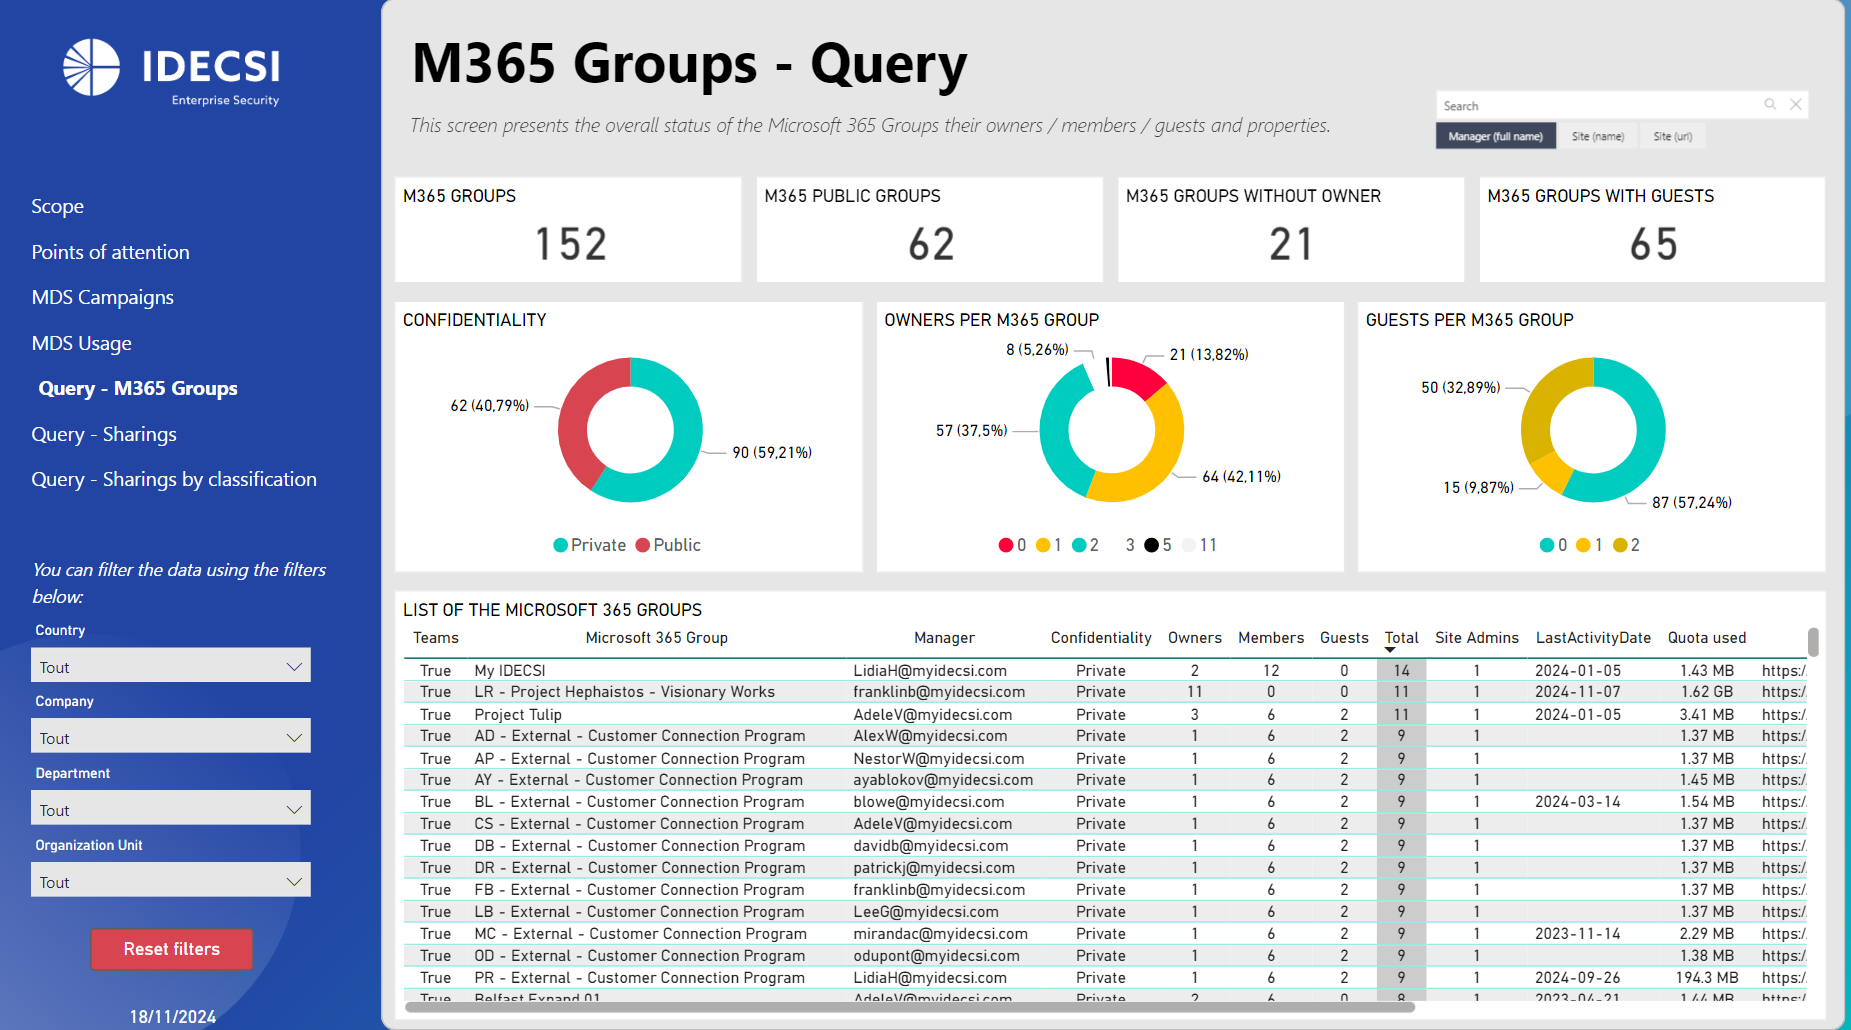Click the red legend dot for 0 owners
This screenshot has height=1030, width=1851.
pos(1006,545)
